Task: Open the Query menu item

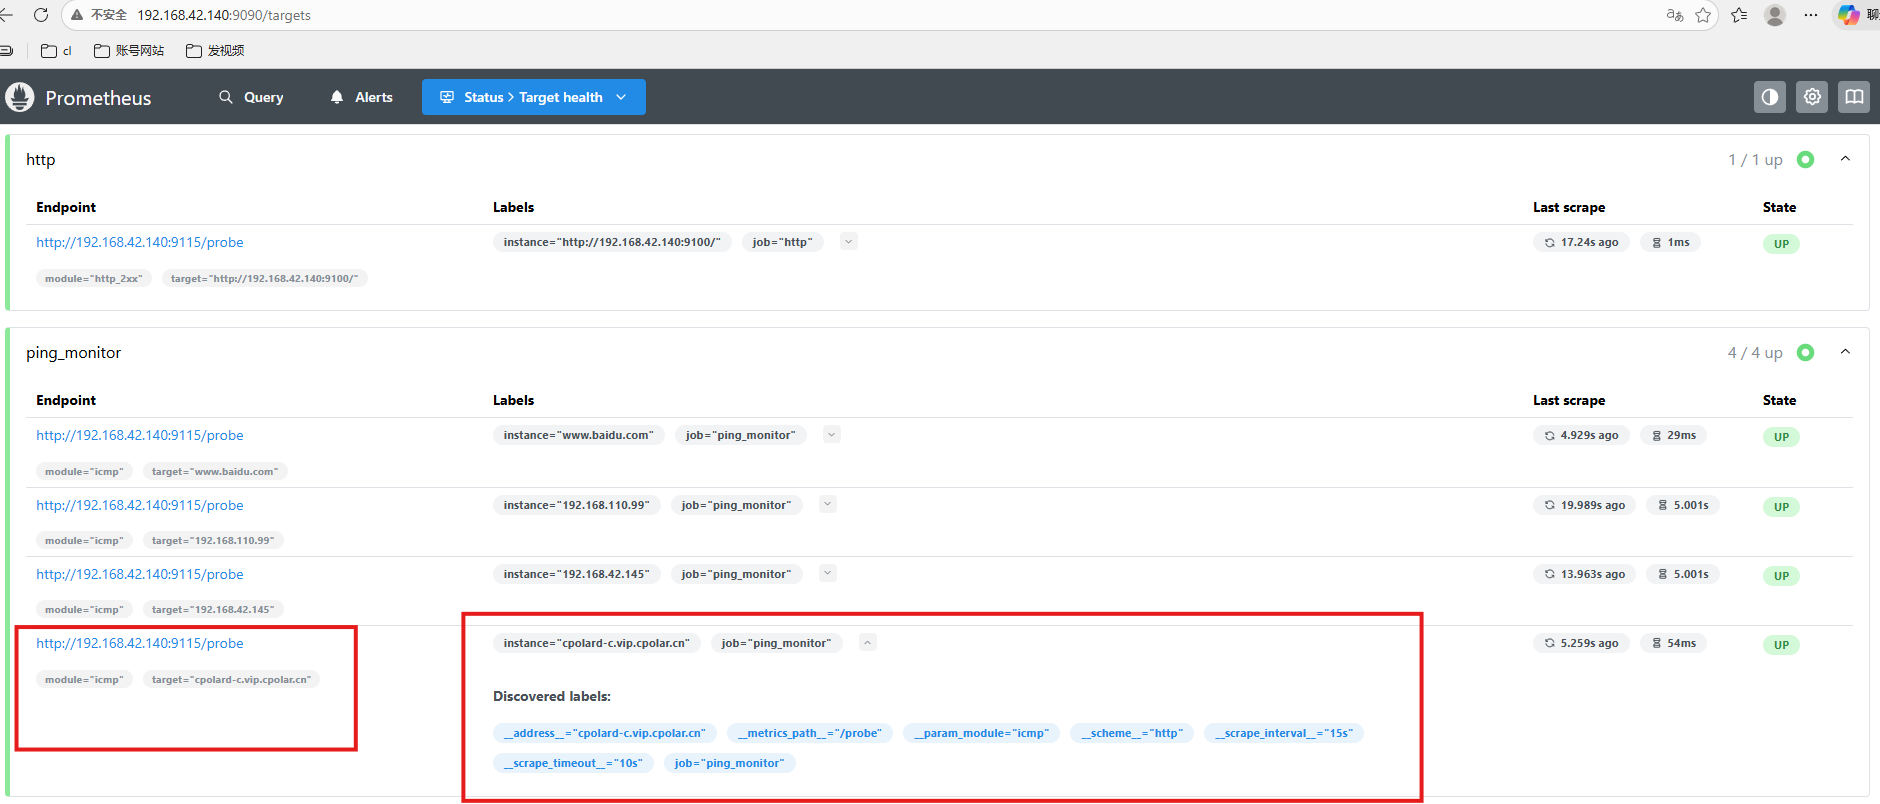Action: [251, 97]
